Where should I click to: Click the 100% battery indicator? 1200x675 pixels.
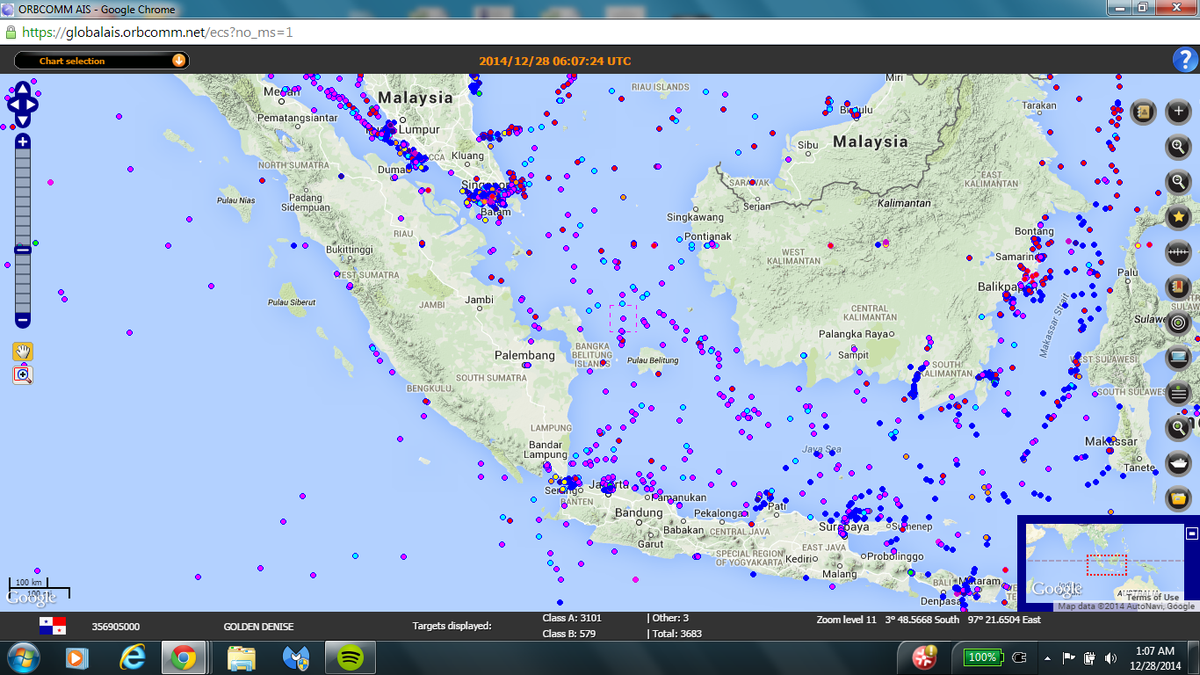[982, 657]
